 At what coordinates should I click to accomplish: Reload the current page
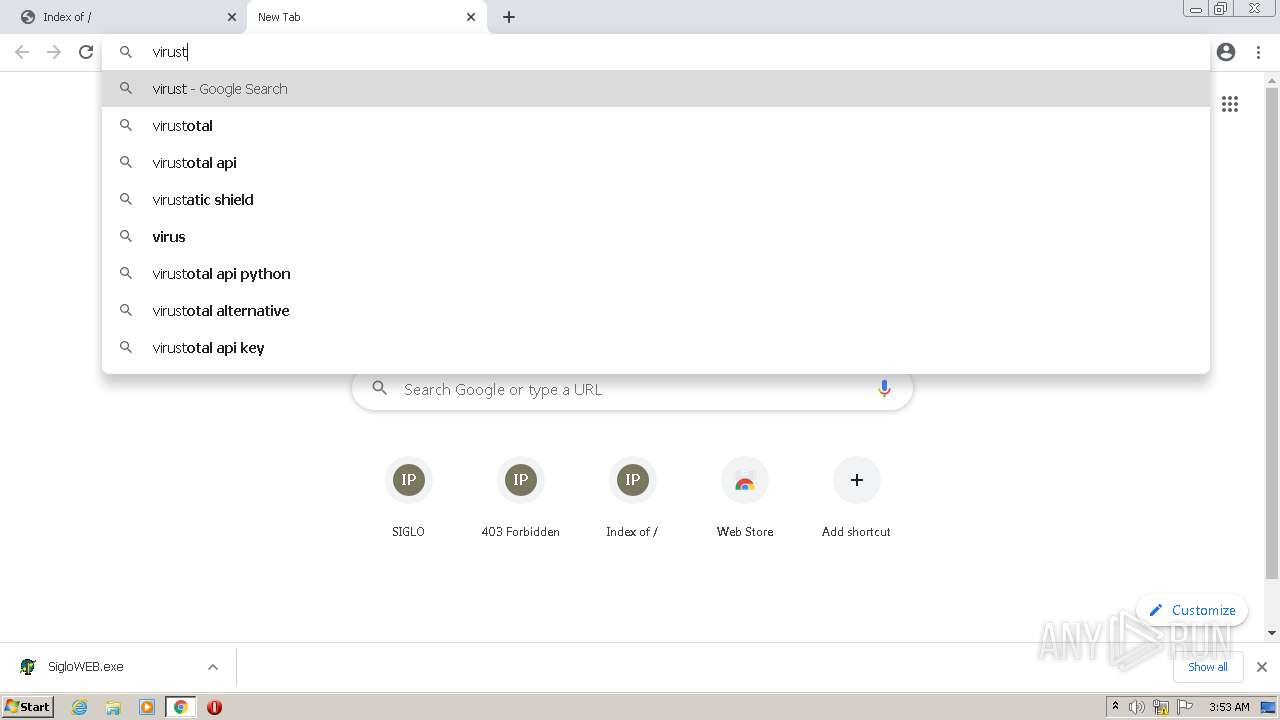click(86, 52)
